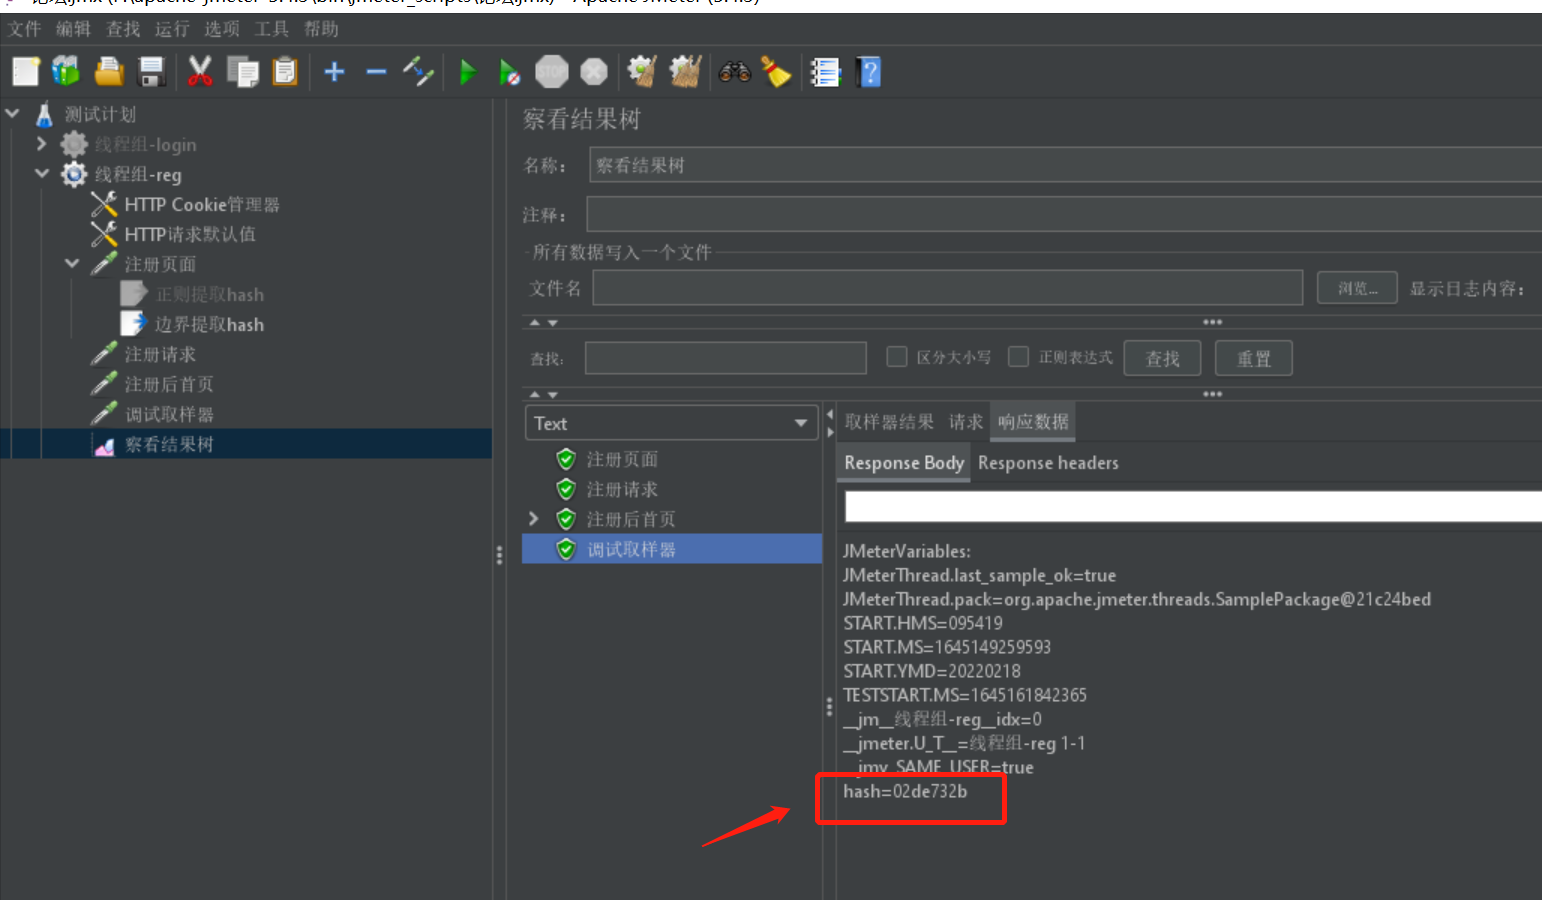The height and width of the screenshot is (900, 1542).
Task: Select 调试取样器 in the test plan tree
Action: (x=168, y=414)
